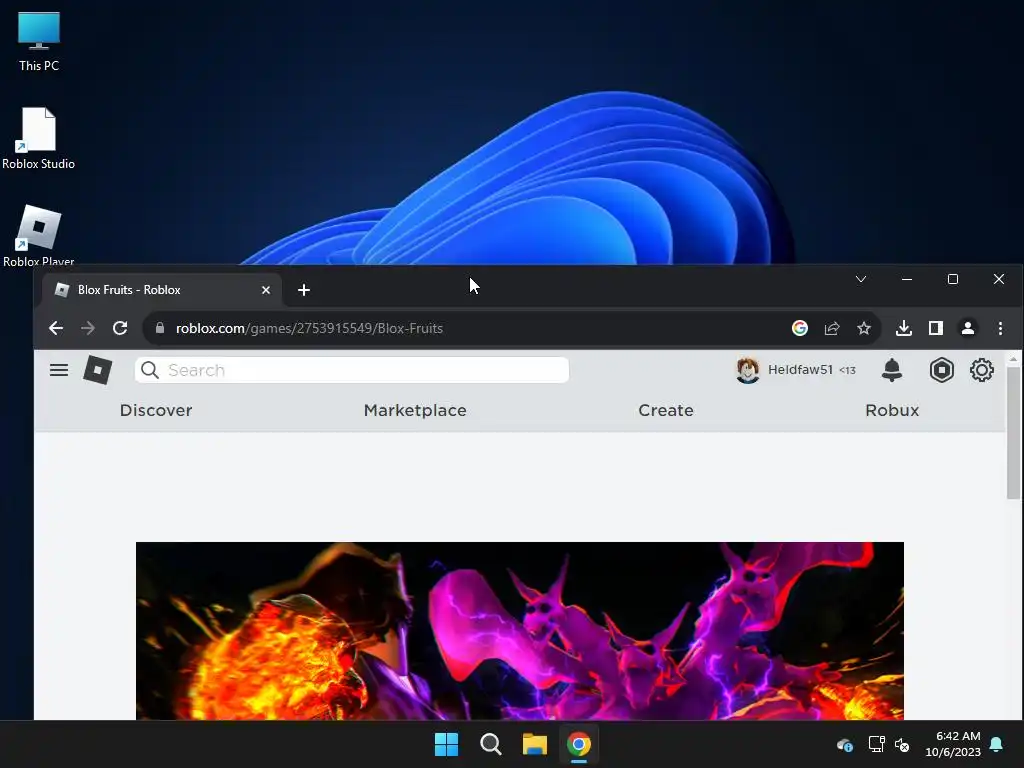This screenshot has height=768, width=1024.
Task: Maximize the Chrome window
Action: coord(953,280)
